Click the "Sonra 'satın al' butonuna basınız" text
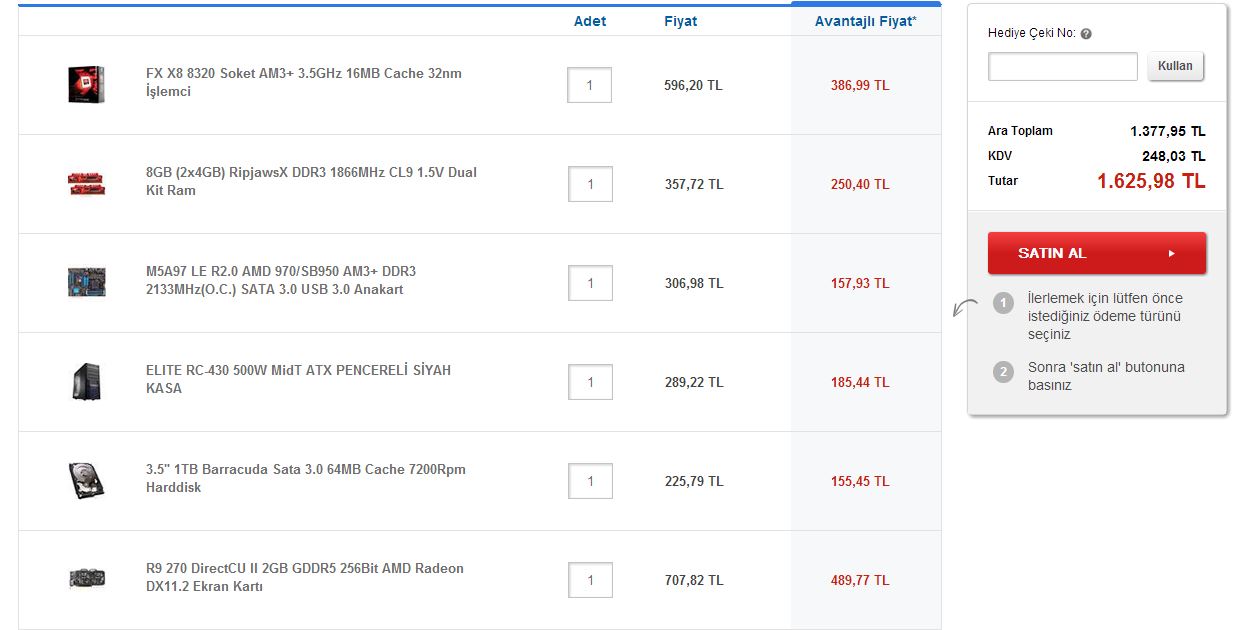This screenshot has height=630, width=1246. coord(1106,376)
